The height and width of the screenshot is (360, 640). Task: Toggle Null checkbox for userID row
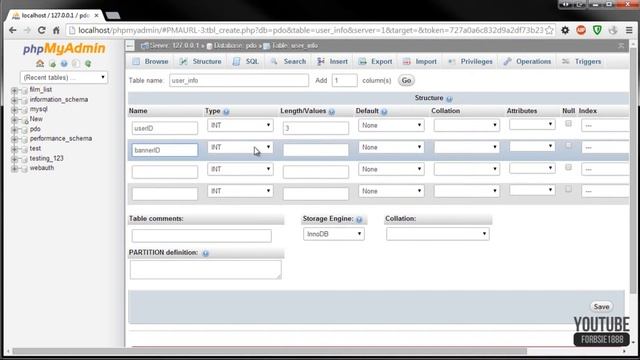click(568, 123)
